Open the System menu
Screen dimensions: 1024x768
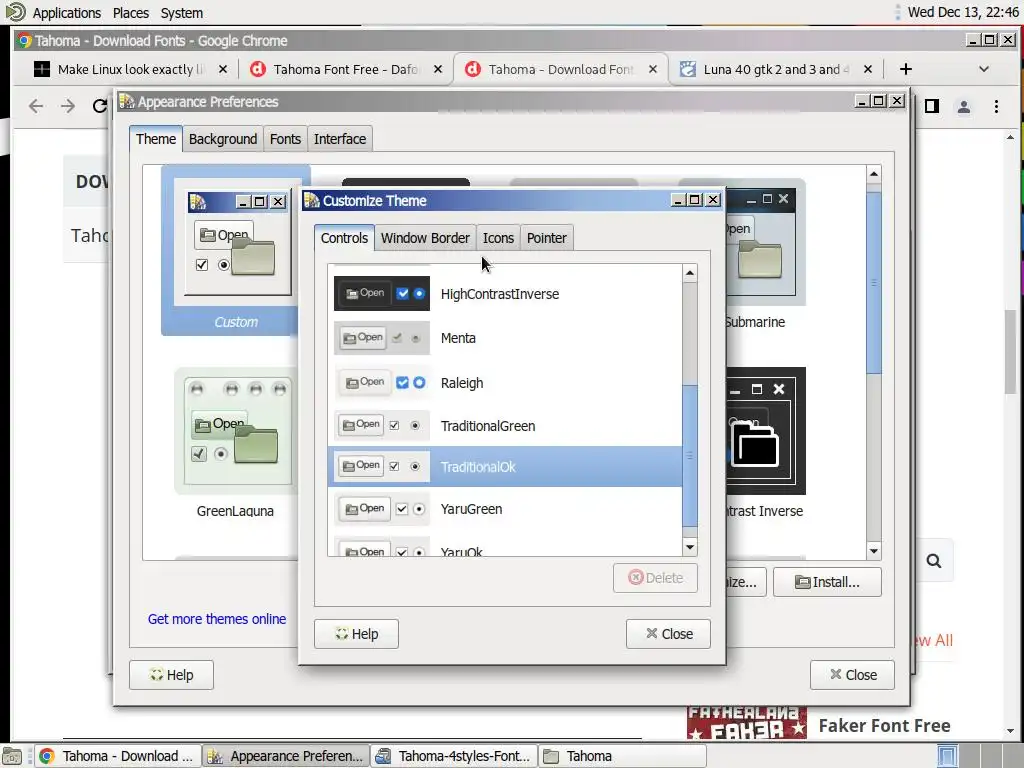[x=182, y=13]
